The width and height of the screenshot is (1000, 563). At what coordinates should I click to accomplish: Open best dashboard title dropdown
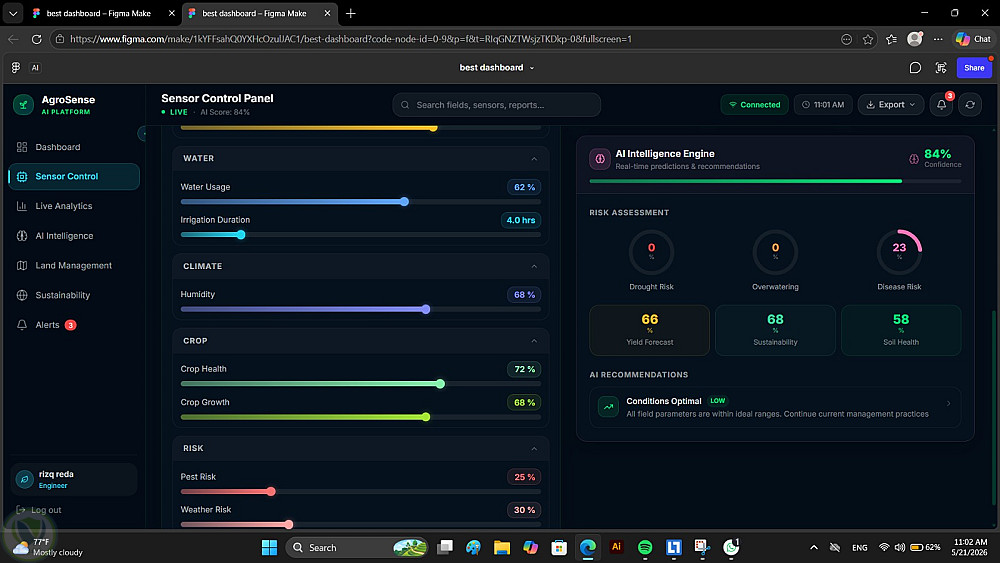pos(497,68)
